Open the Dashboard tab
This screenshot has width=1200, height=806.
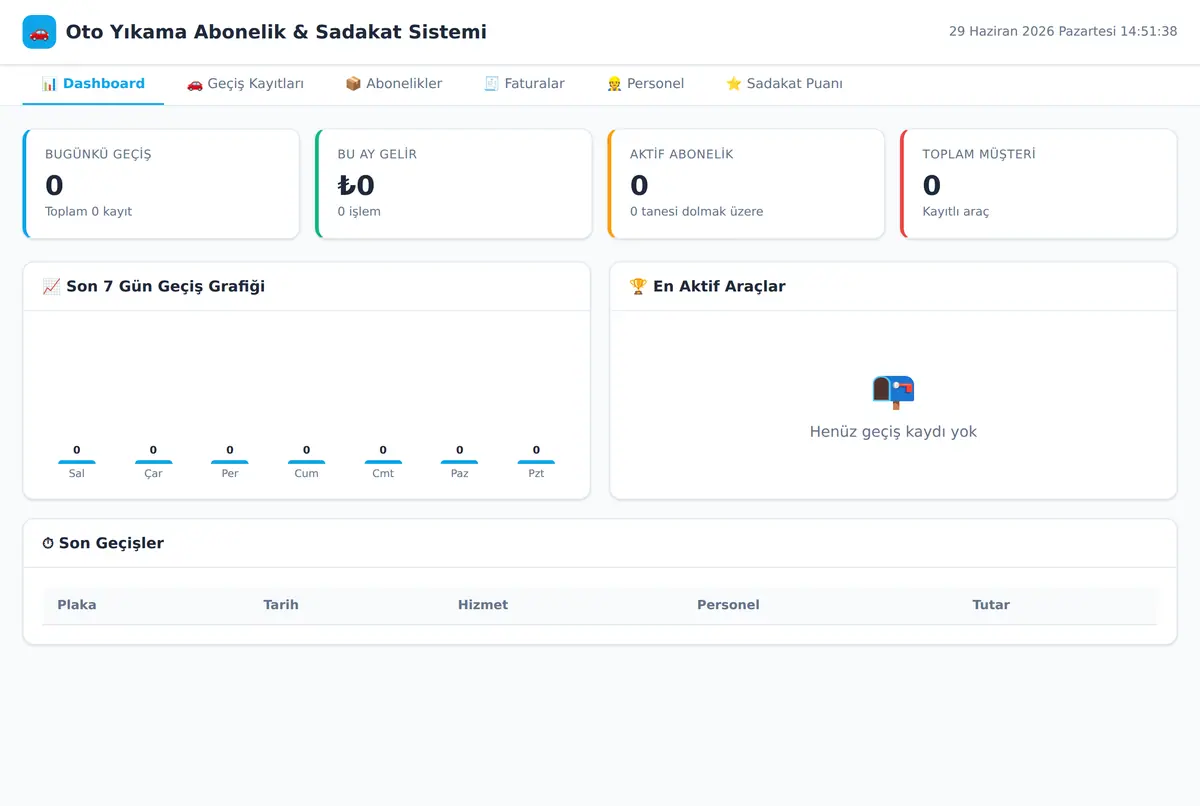tap(93, 84)
